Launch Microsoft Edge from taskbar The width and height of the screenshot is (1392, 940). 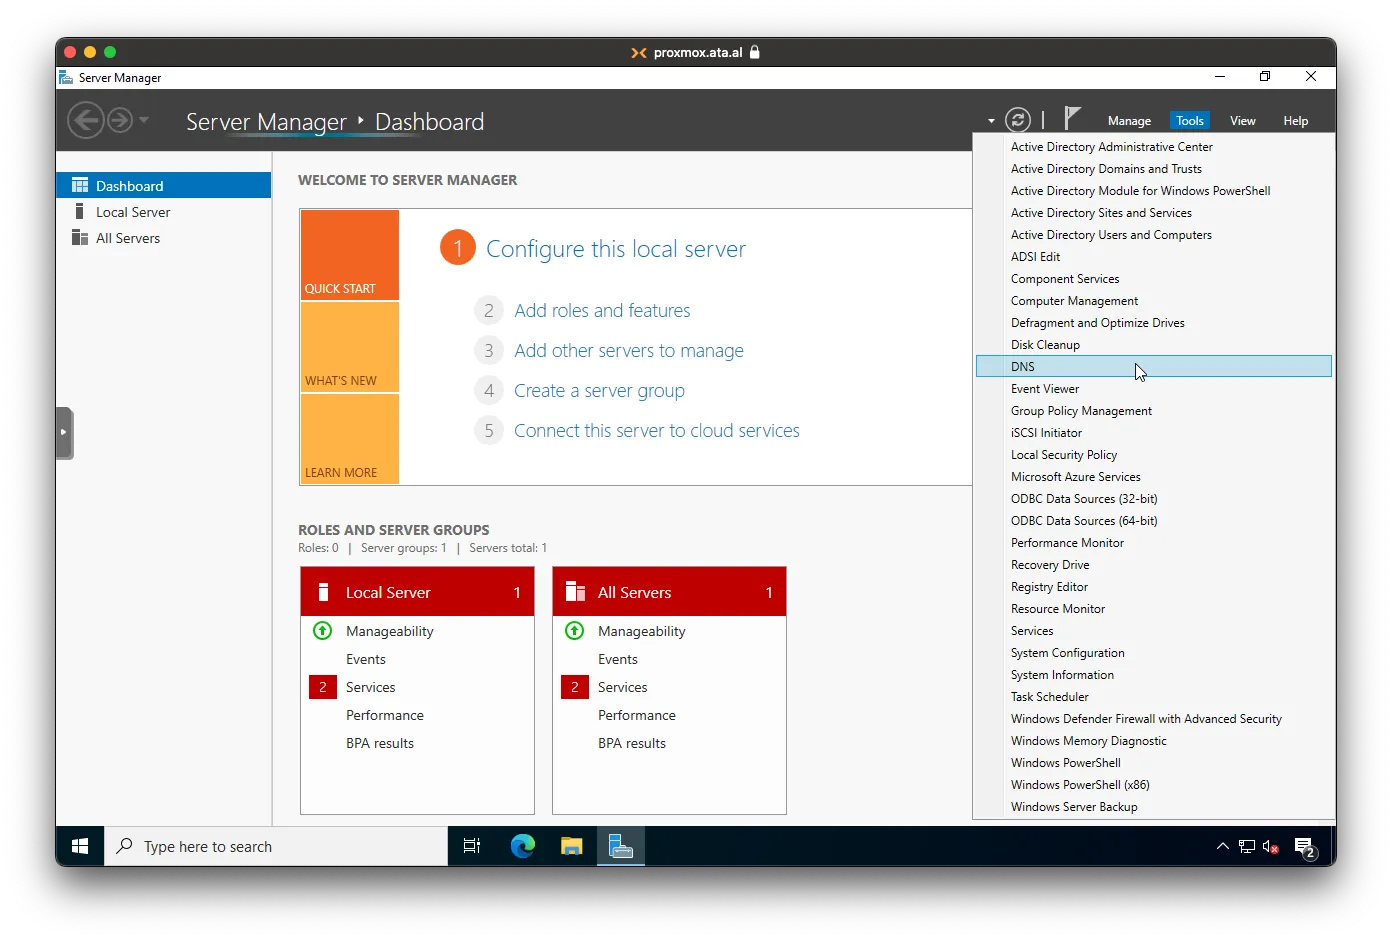pos(523,846)
